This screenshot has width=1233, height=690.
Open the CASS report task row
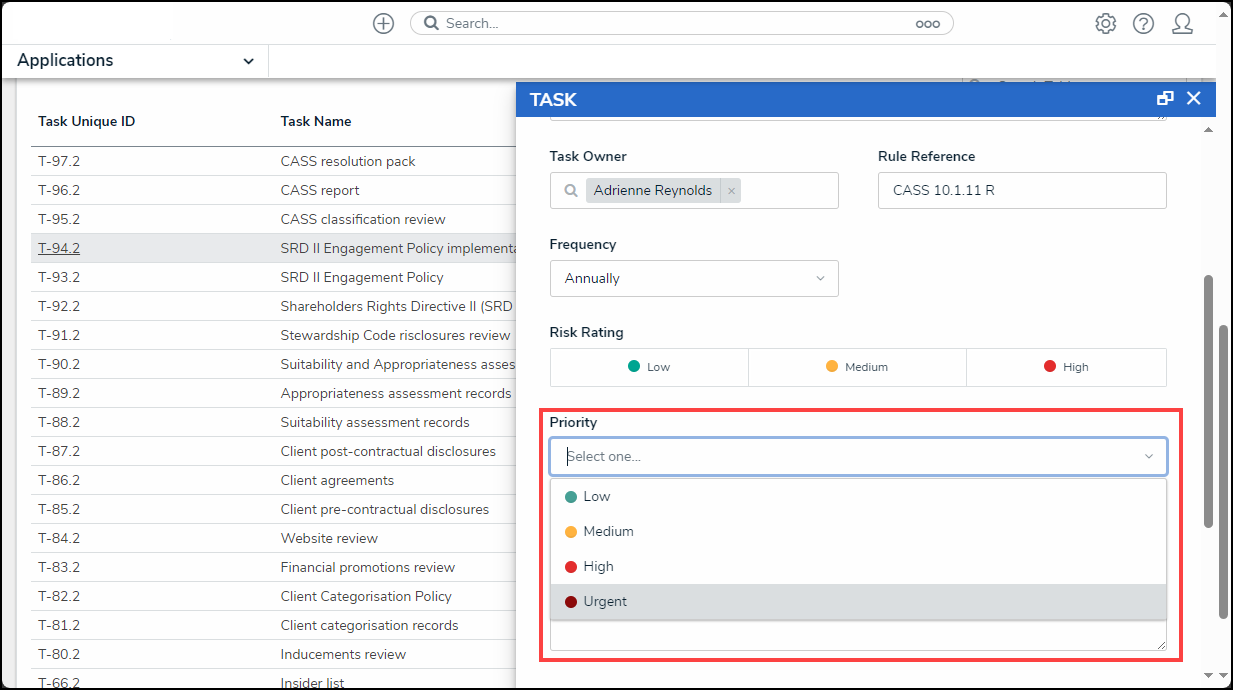tap(320, 190)
